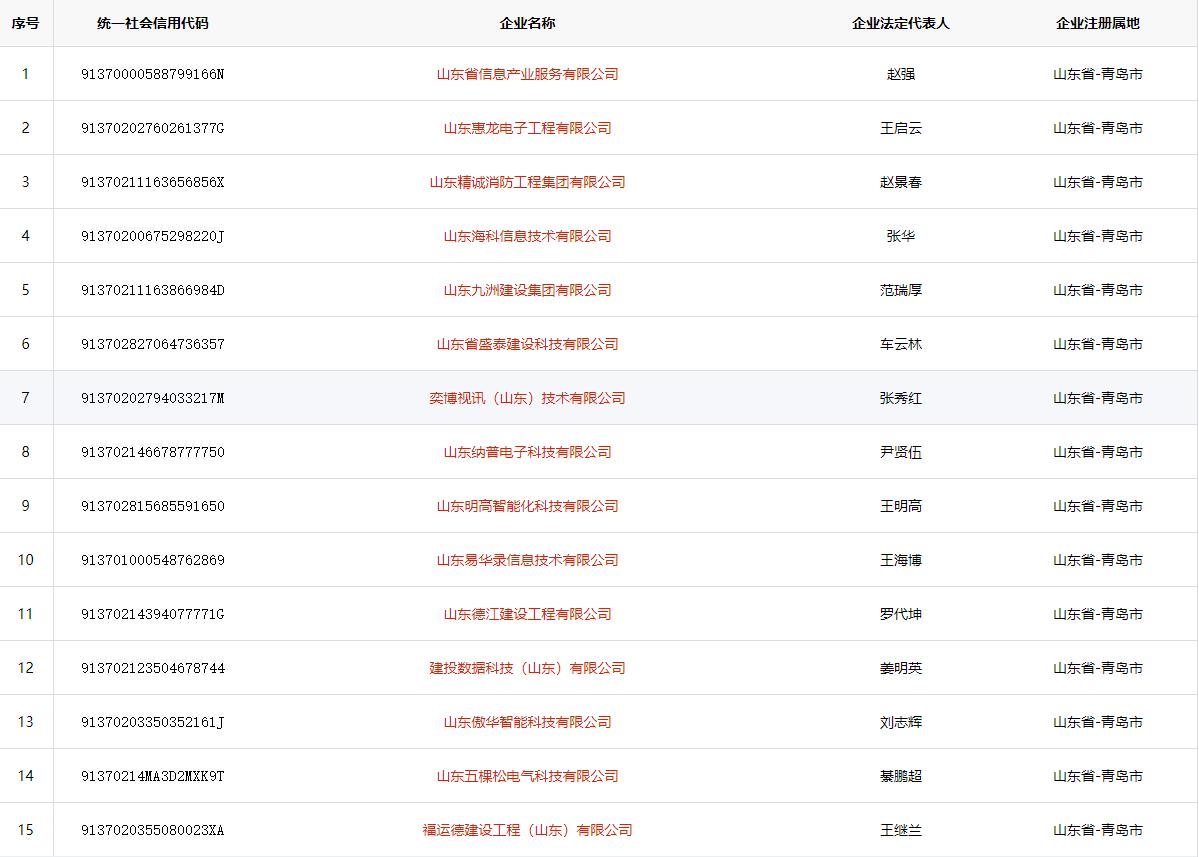Screen dimensions: 1199x857
Task: Select 山东九洲建设集团有限公司 link
Action: (527, 290)
